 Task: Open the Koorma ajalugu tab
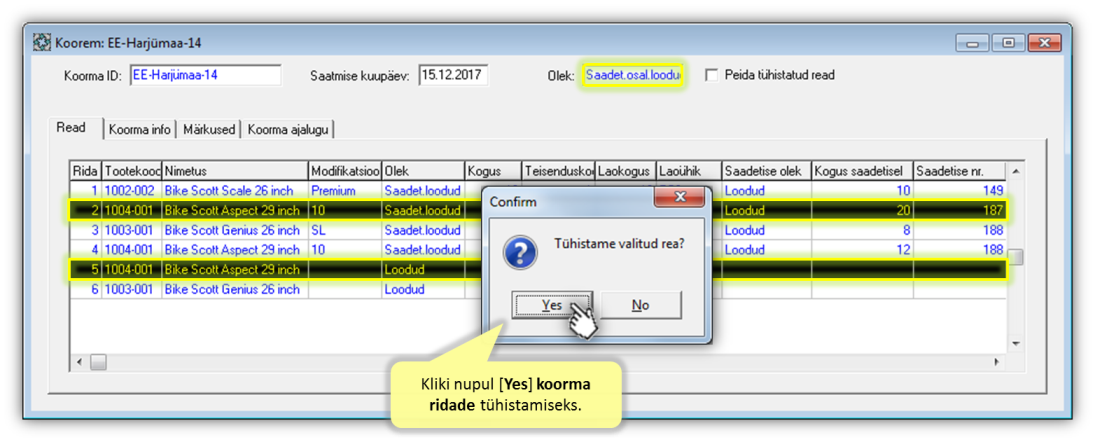point(289,129)
